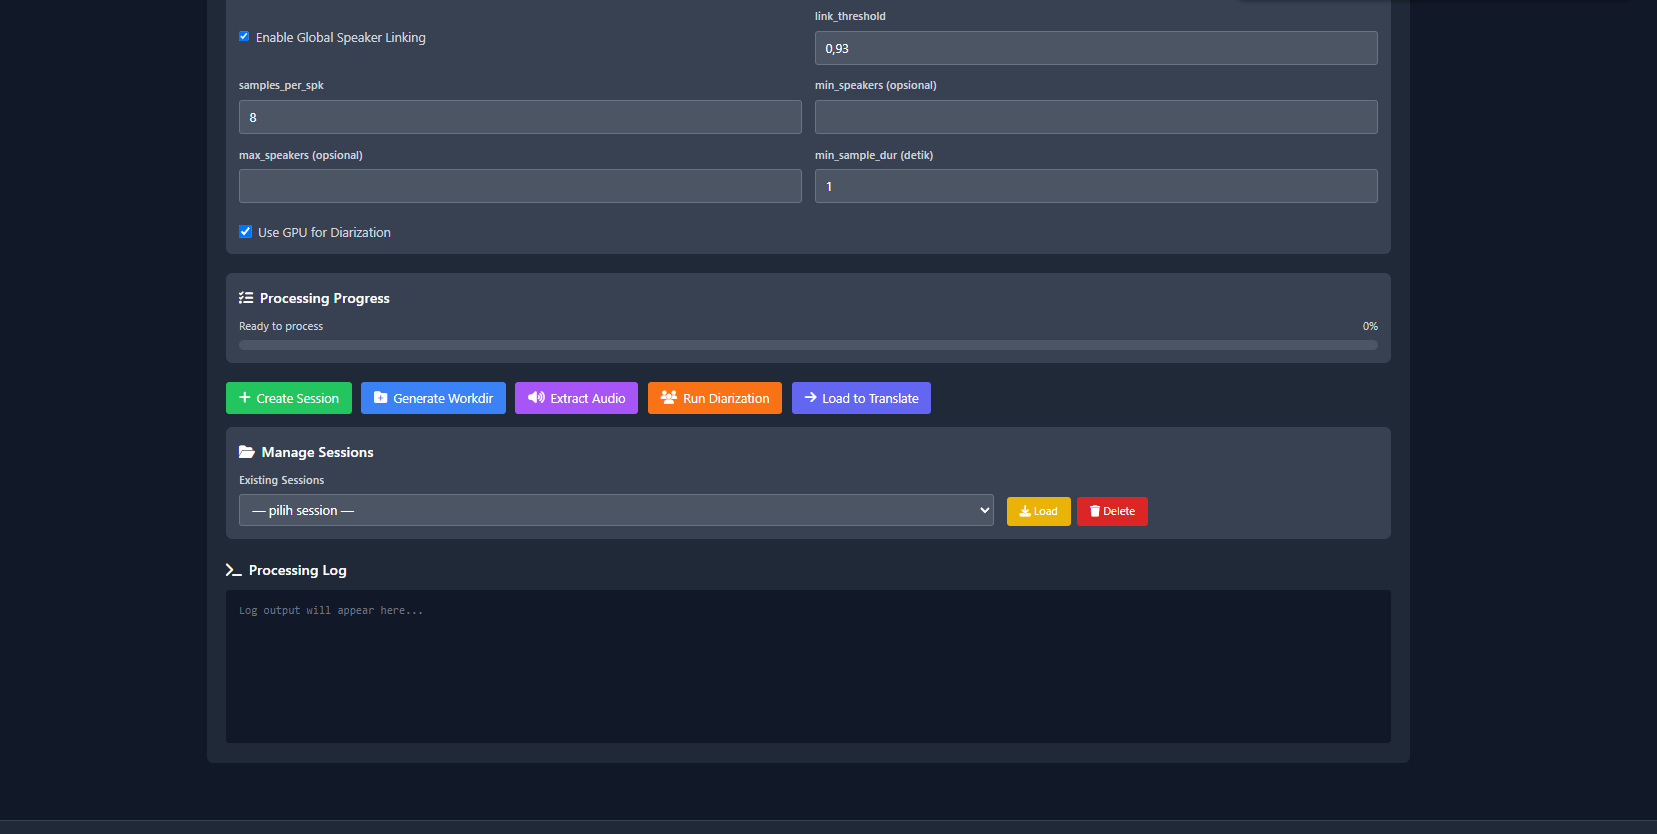Click the users icon on Run Diarization
The width and height of the screenshot is (1657, 834).
click(x=669, y=398)
